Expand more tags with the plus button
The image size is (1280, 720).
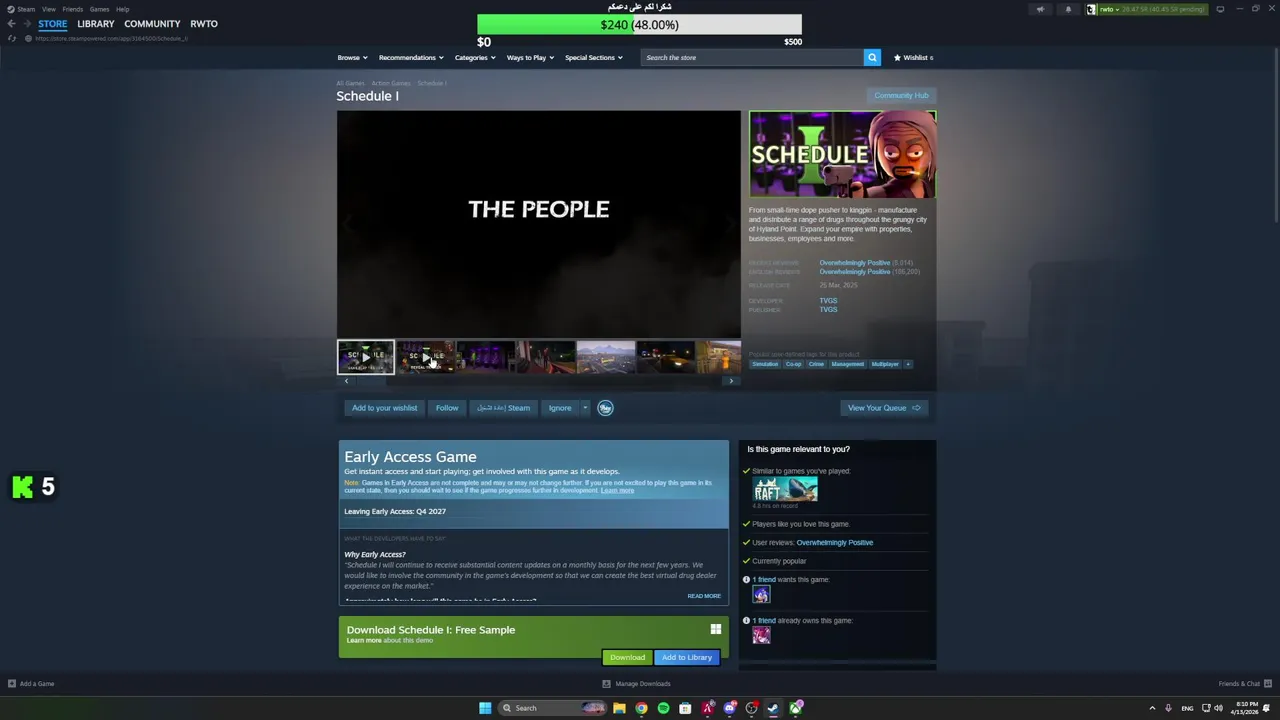[x=908, y=364]
